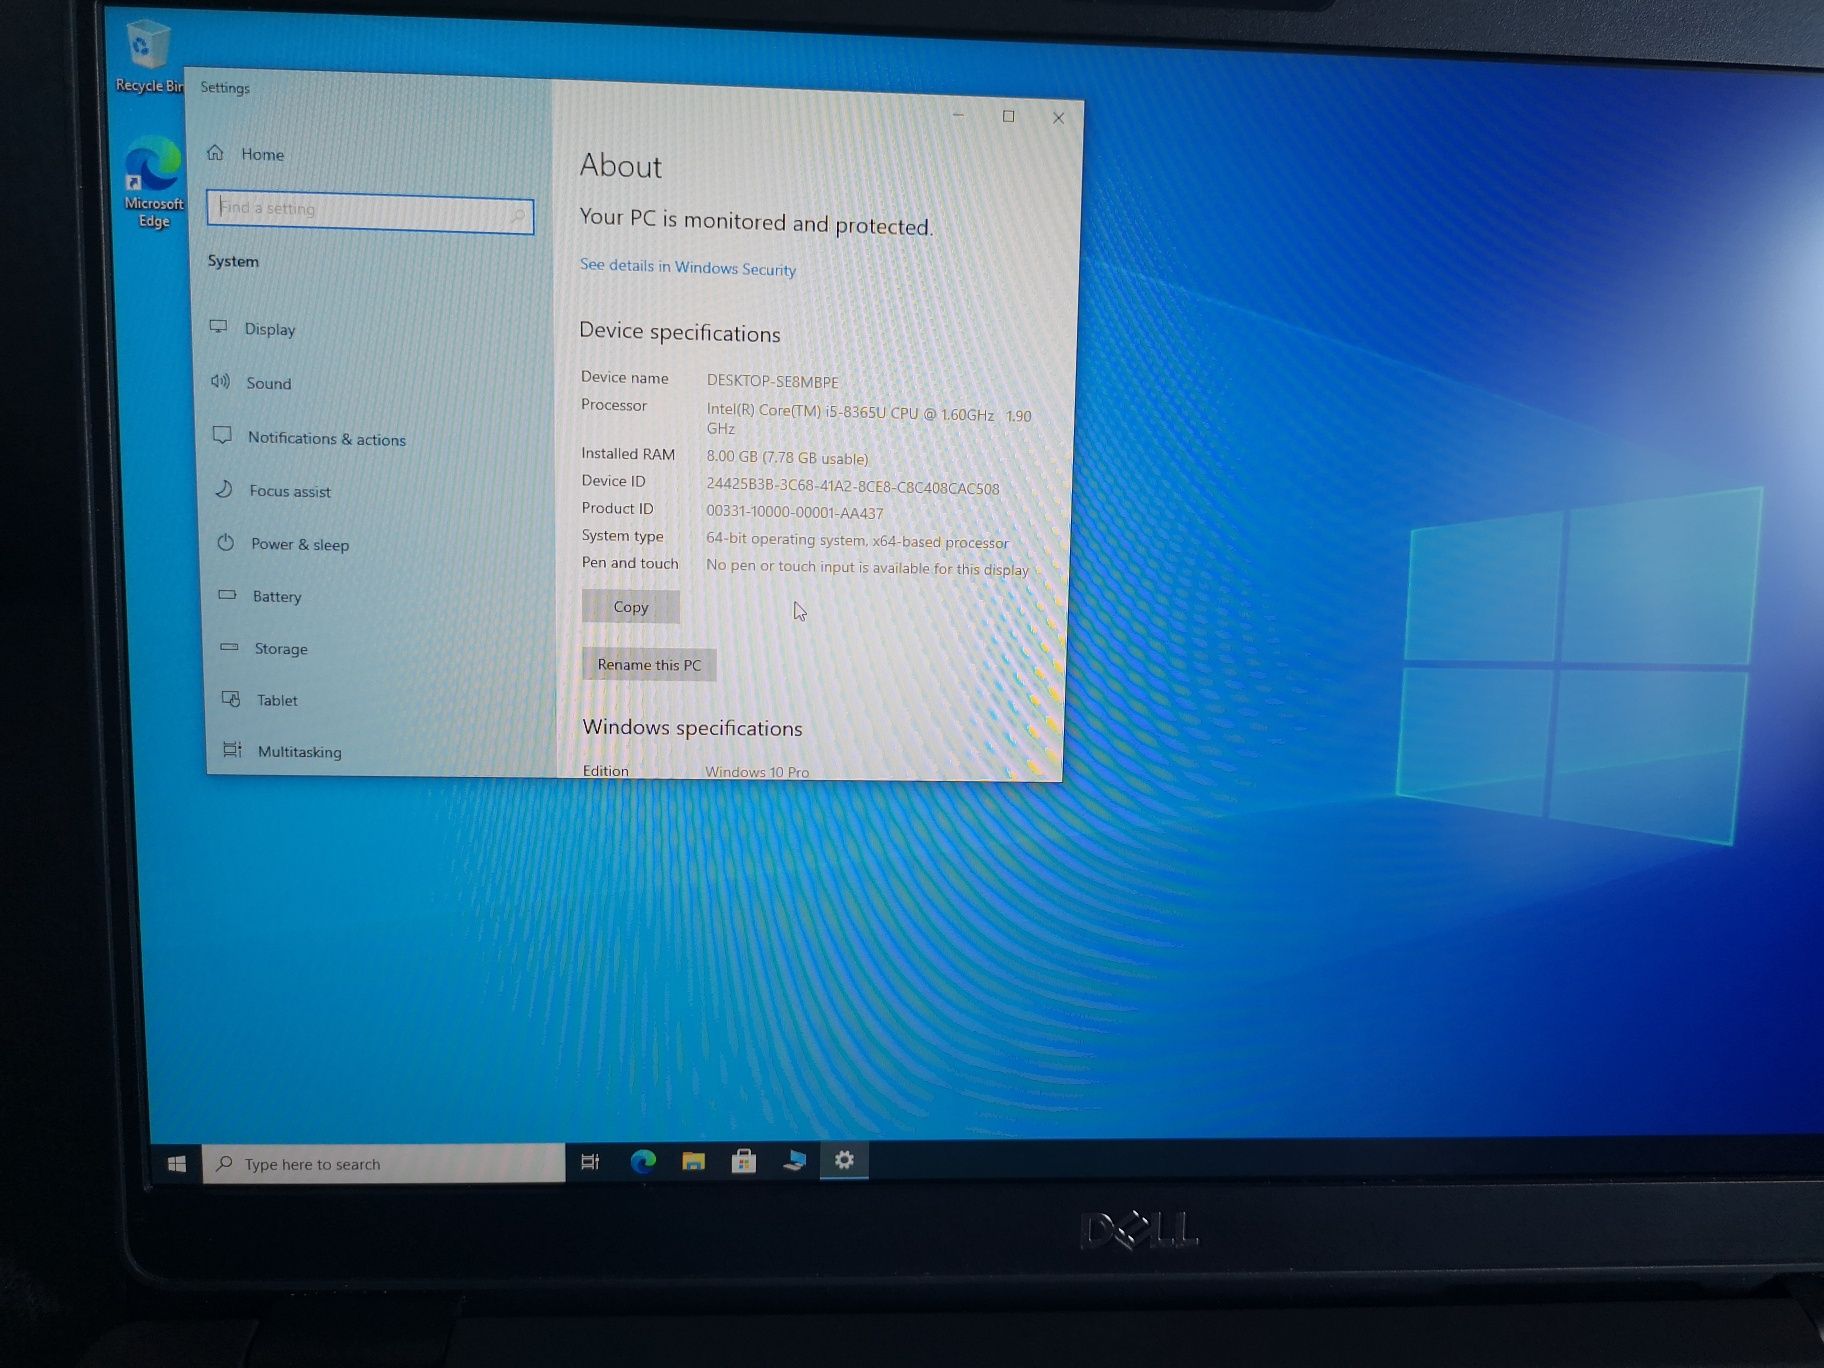The width and height of the screenshot is (1824, 1368).
Task: Close the Settings window
Action: tap(1058, 118)
